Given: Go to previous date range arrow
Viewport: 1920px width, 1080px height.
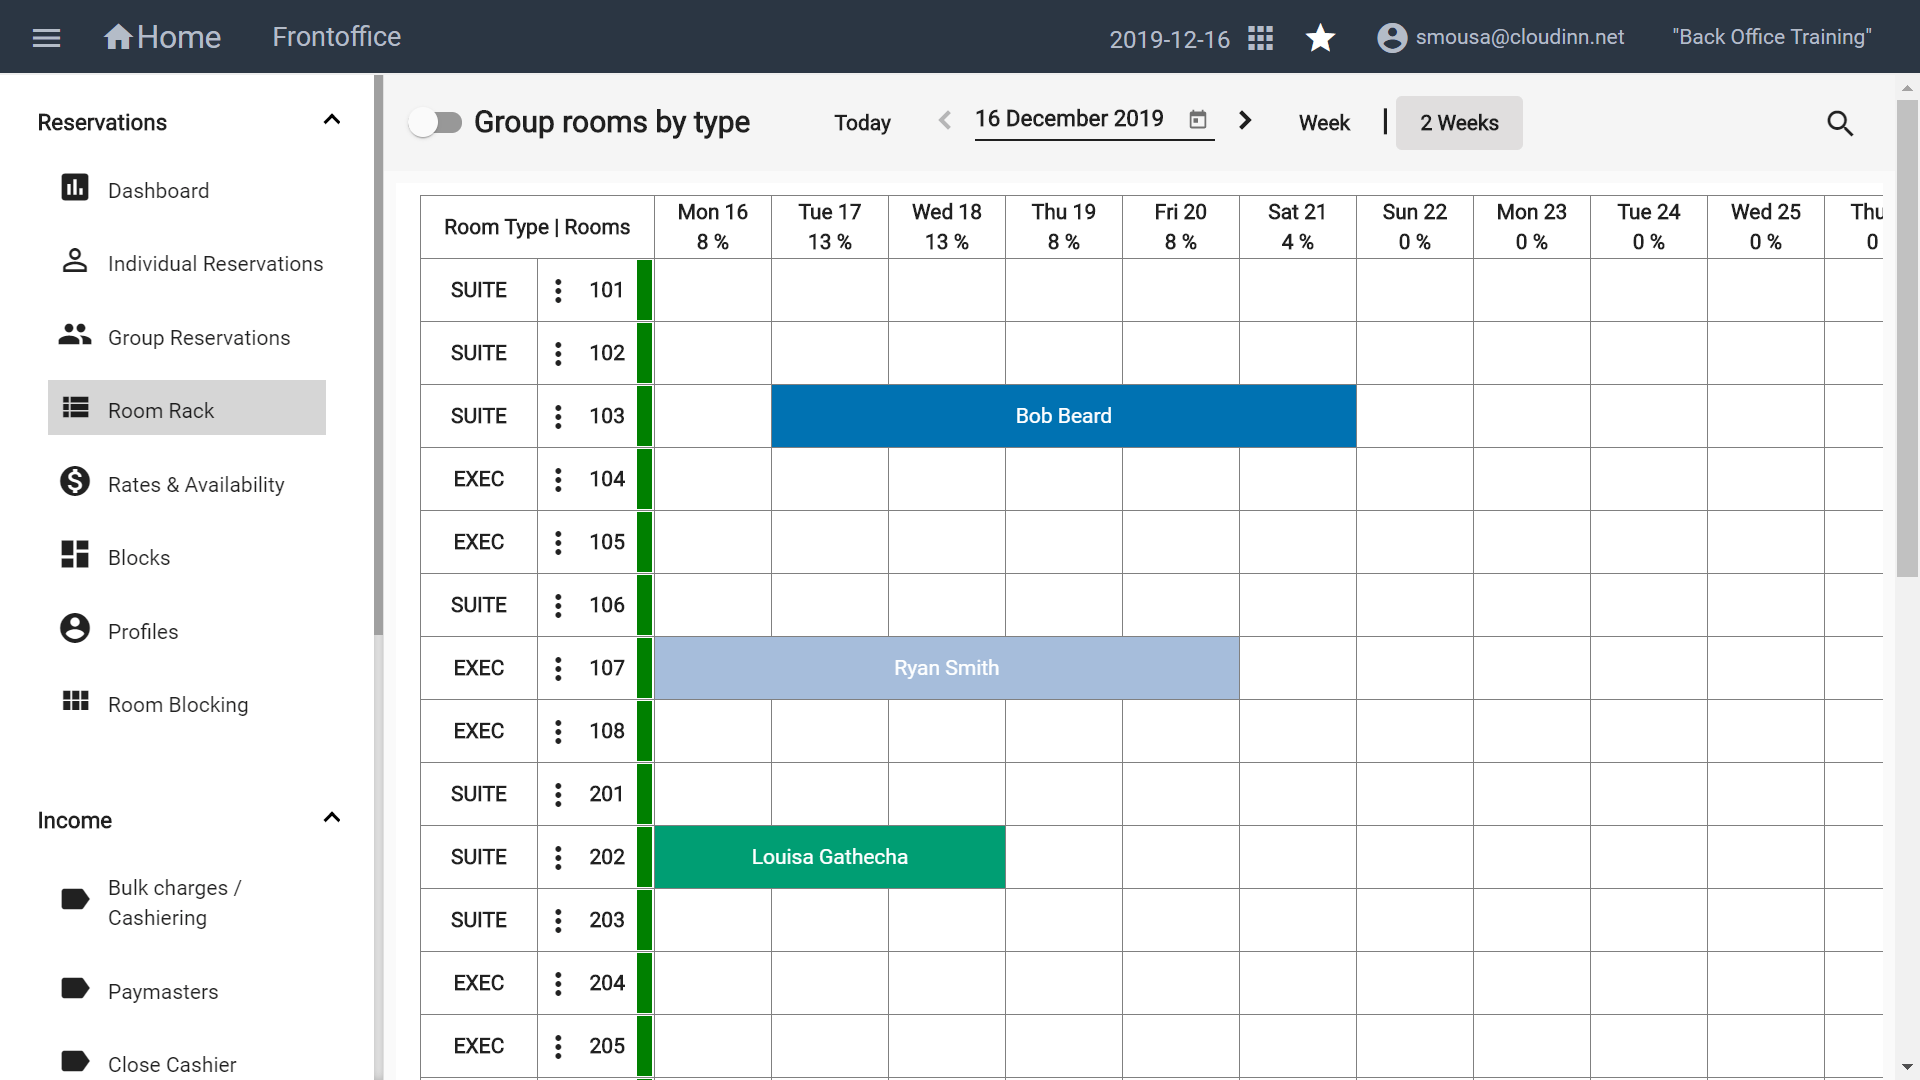Looking at the screenshot, I should (x=944, y=120).
